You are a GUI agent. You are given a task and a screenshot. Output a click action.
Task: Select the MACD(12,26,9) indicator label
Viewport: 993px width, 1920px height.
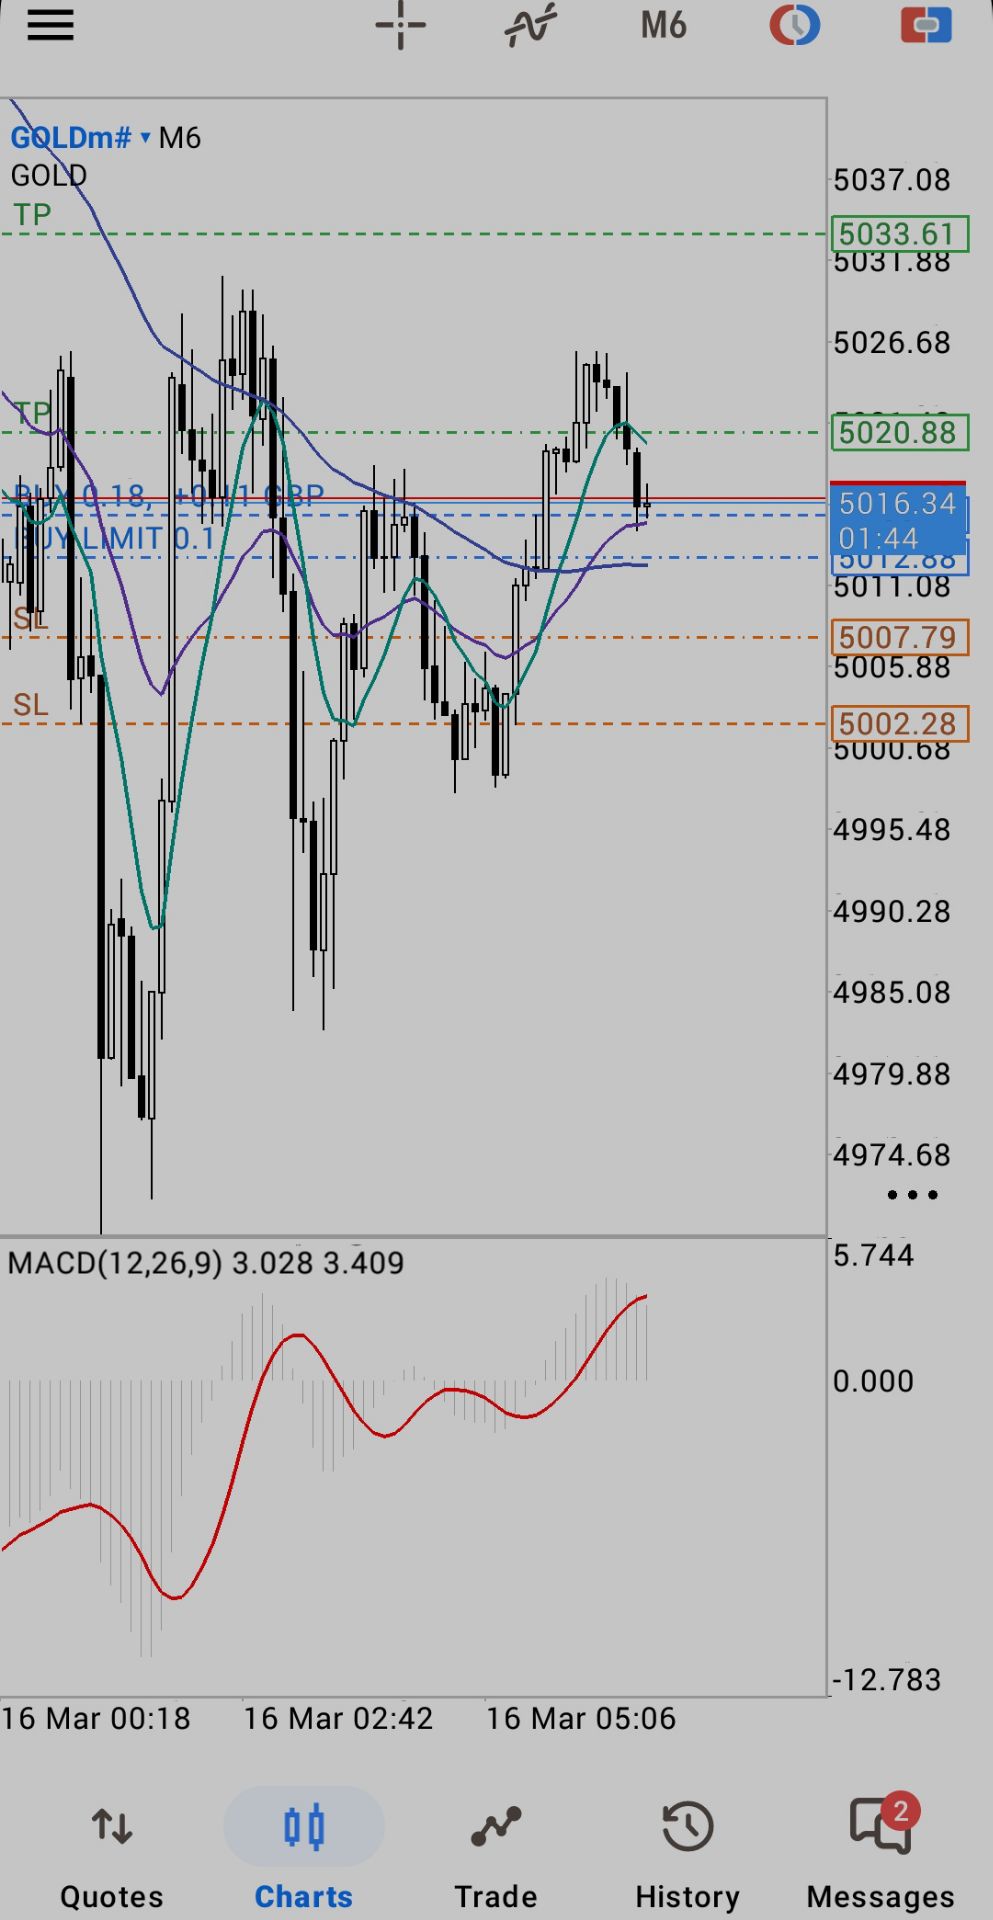point(114,1263)
